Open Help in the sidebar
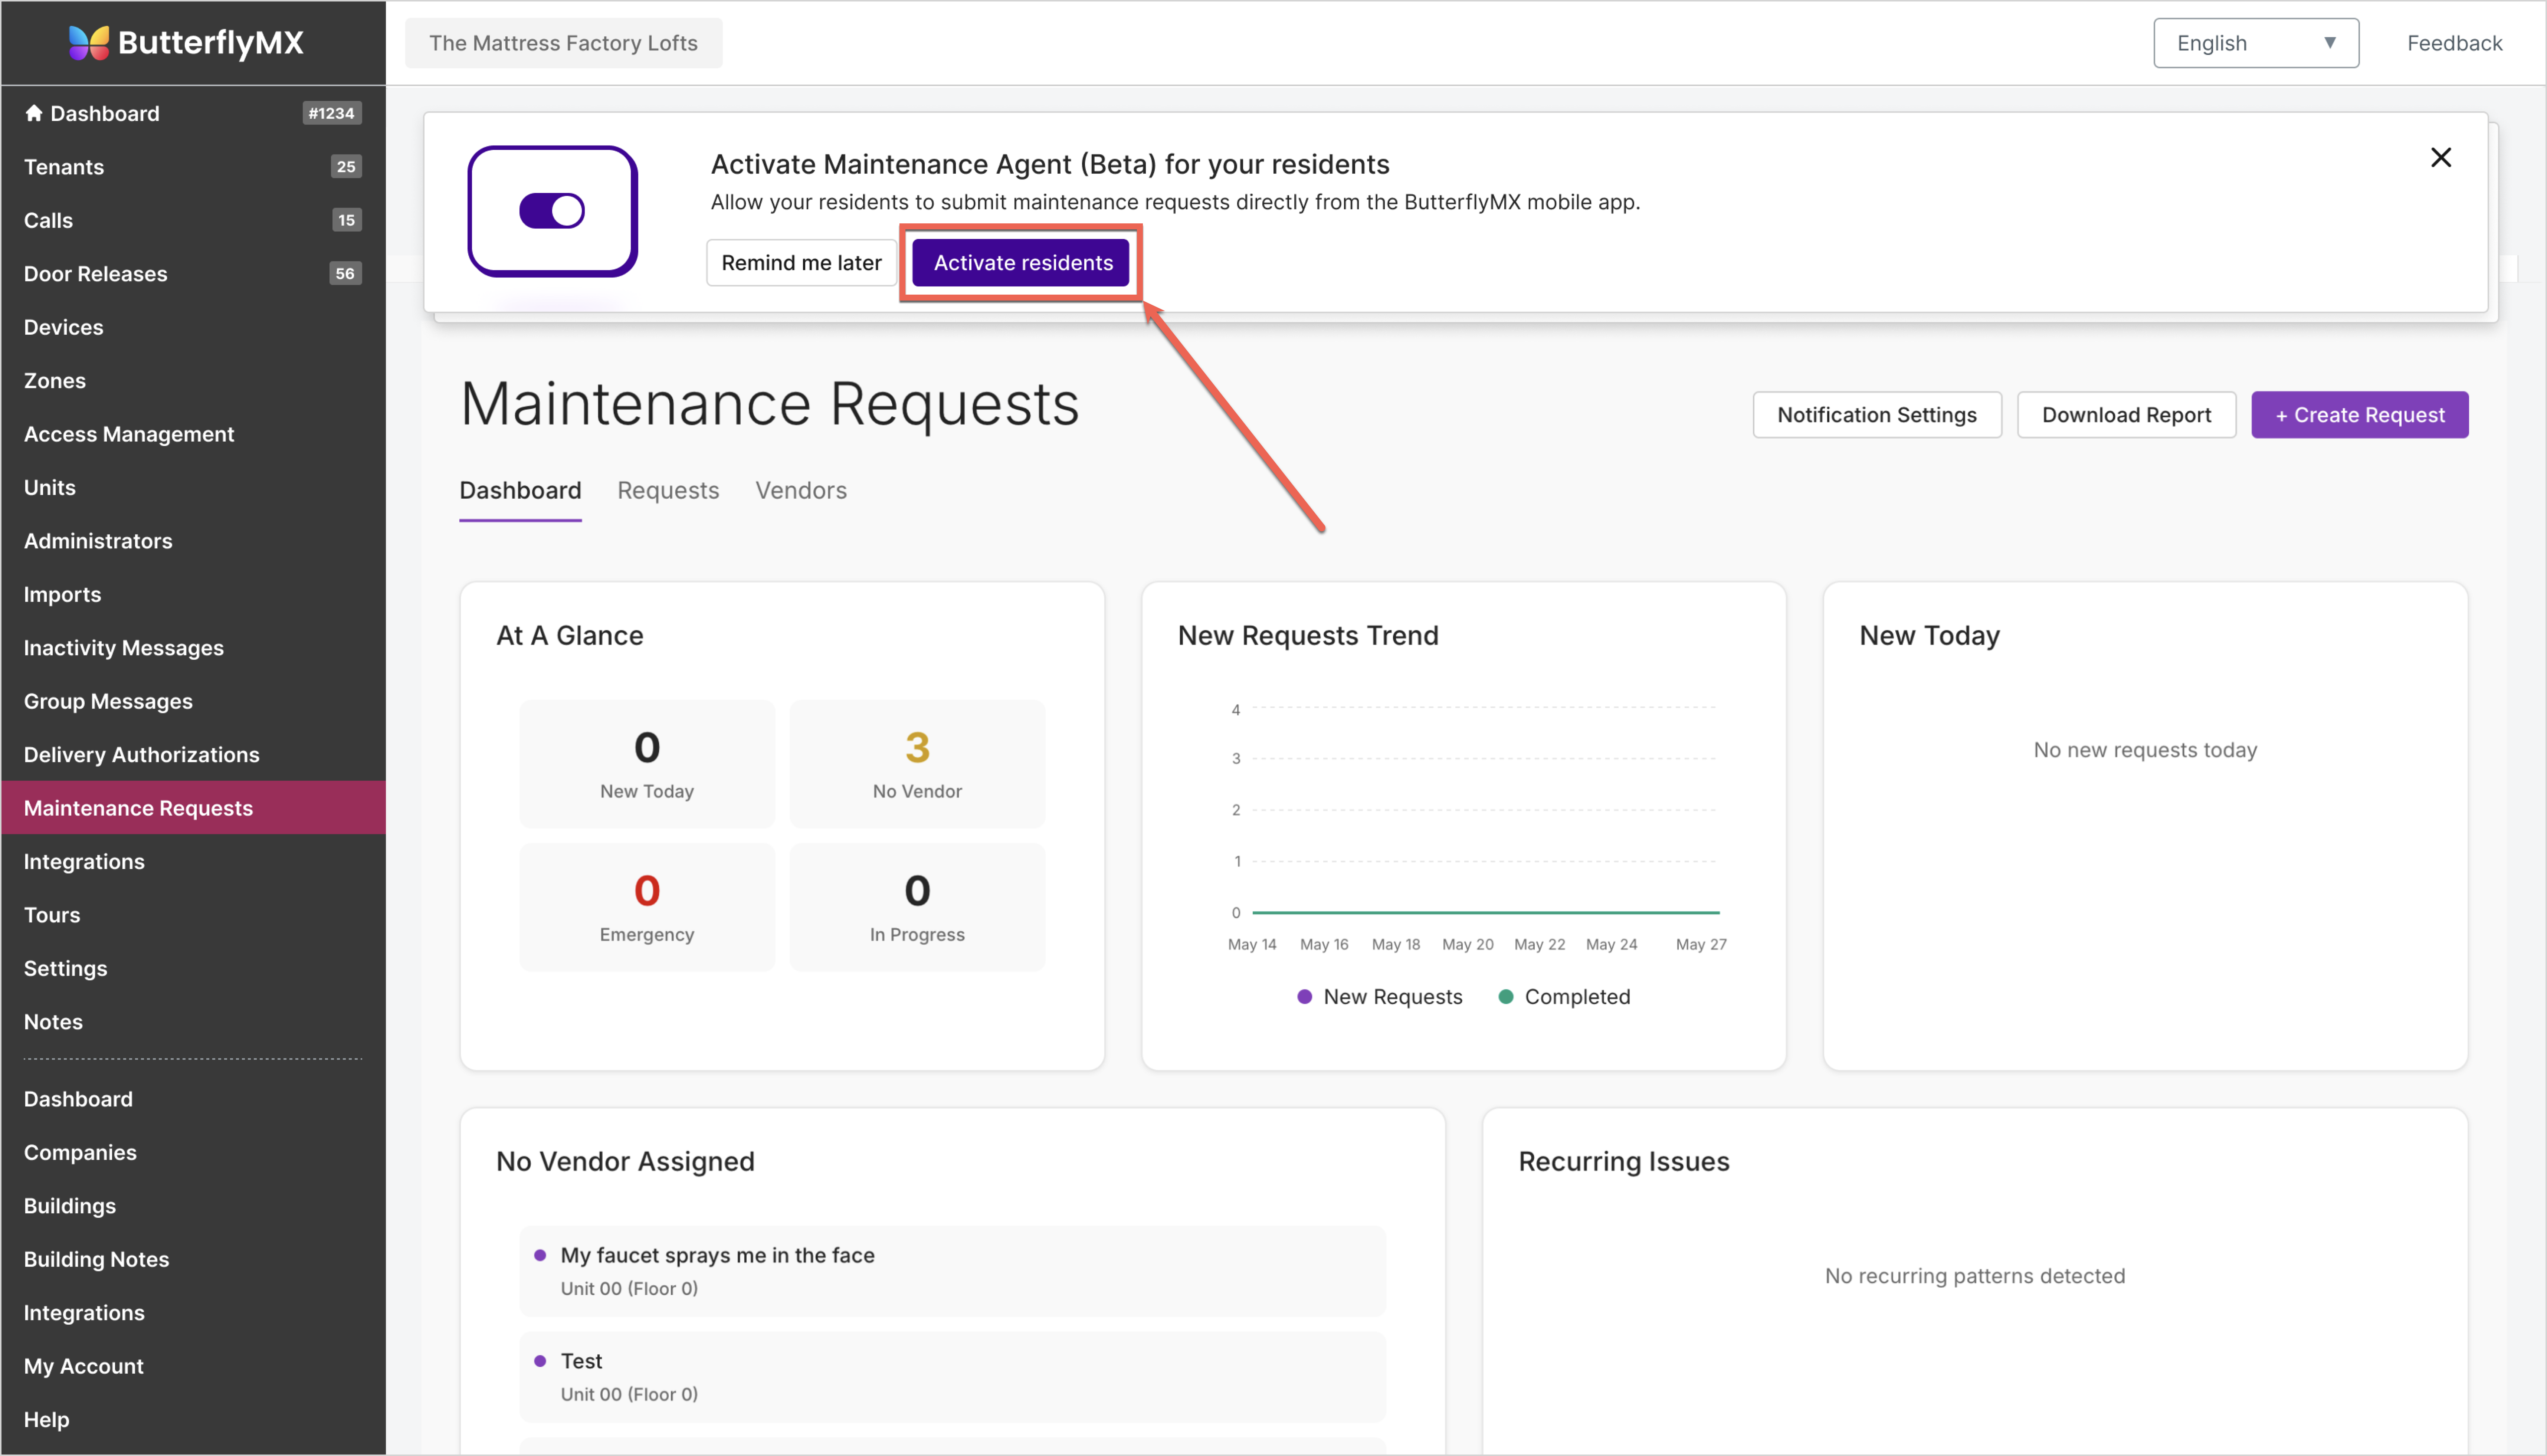 [x=193, y=1420]
